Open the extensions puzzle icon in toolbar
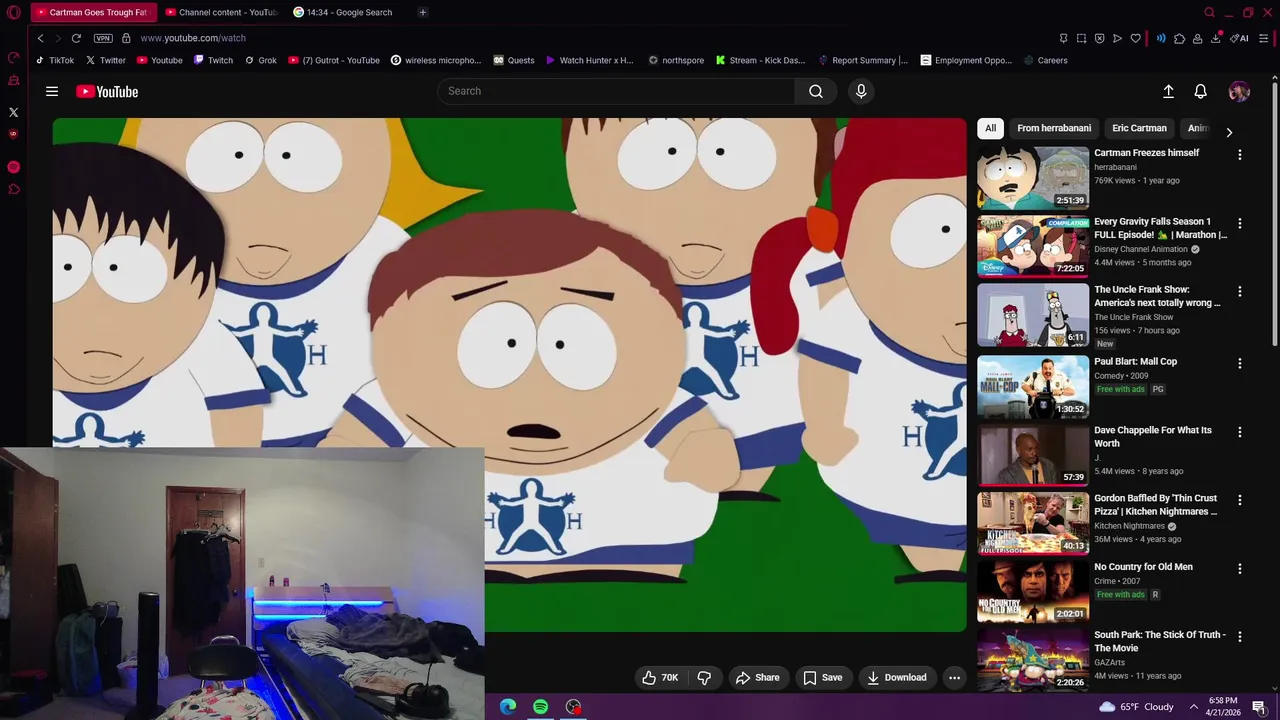The height and width of the screenshot is (720, 1280). click(x=1179, y=38)
